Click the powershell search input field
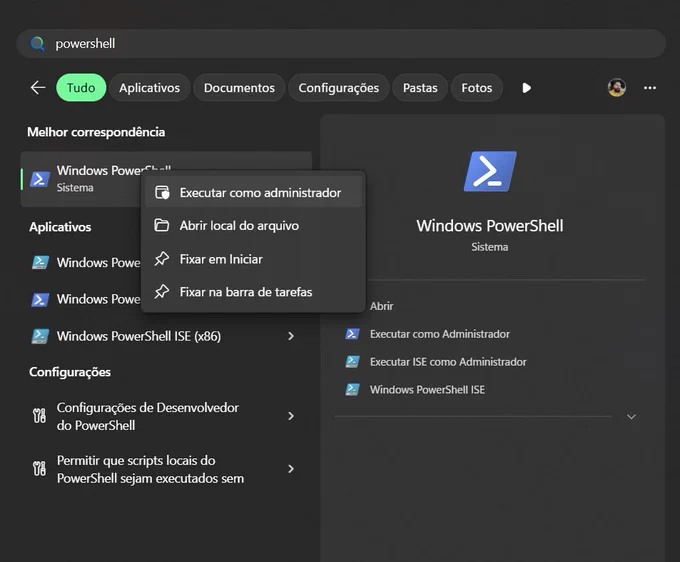The height and width of the screenshot is (562, 680). pos(341,43)
